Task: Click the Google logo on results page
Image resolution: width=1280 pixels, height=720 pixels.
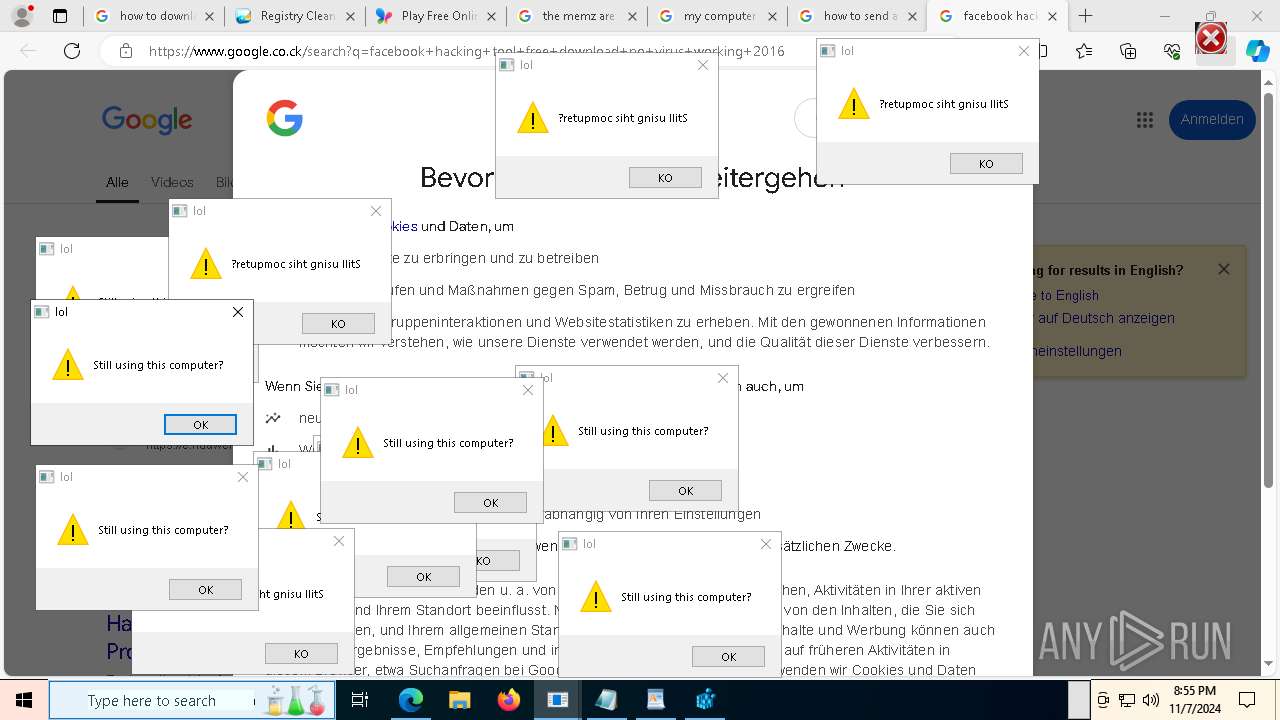Action: click(x=147, y=120)
